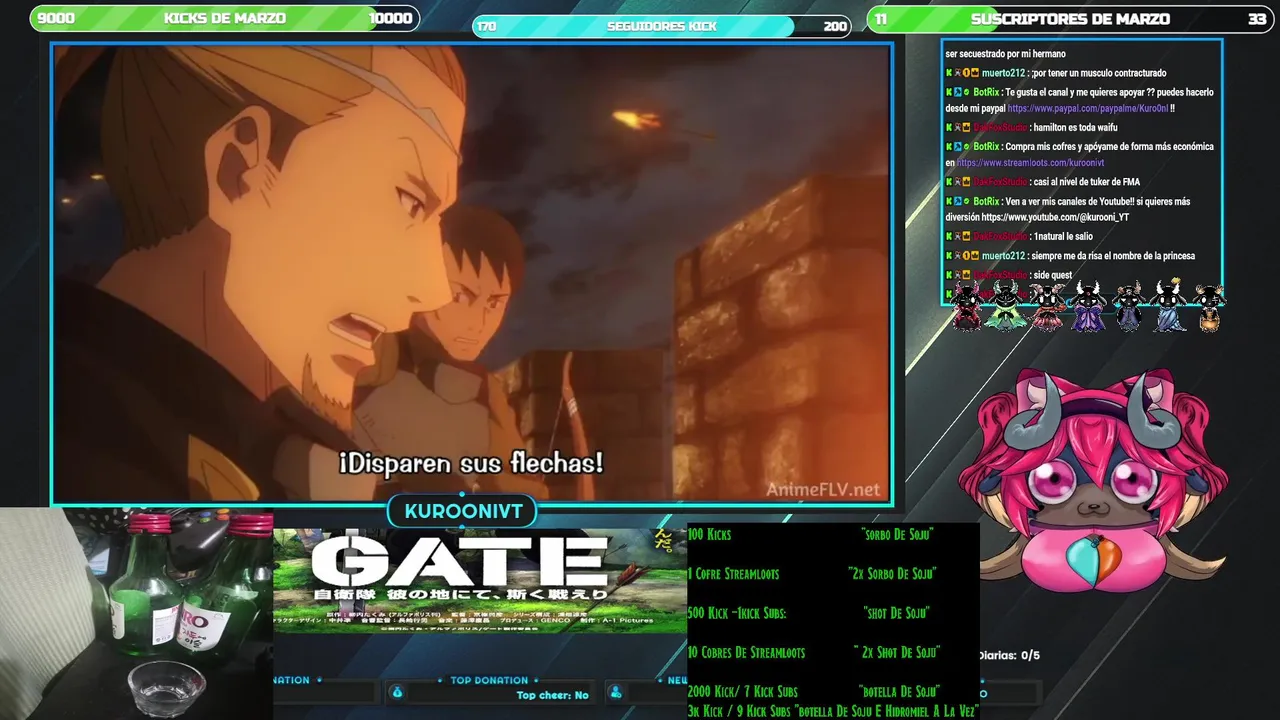
Task: Click the Kick badge on muerto212's 'musculo contracturado' message
Action: [949, 73]
